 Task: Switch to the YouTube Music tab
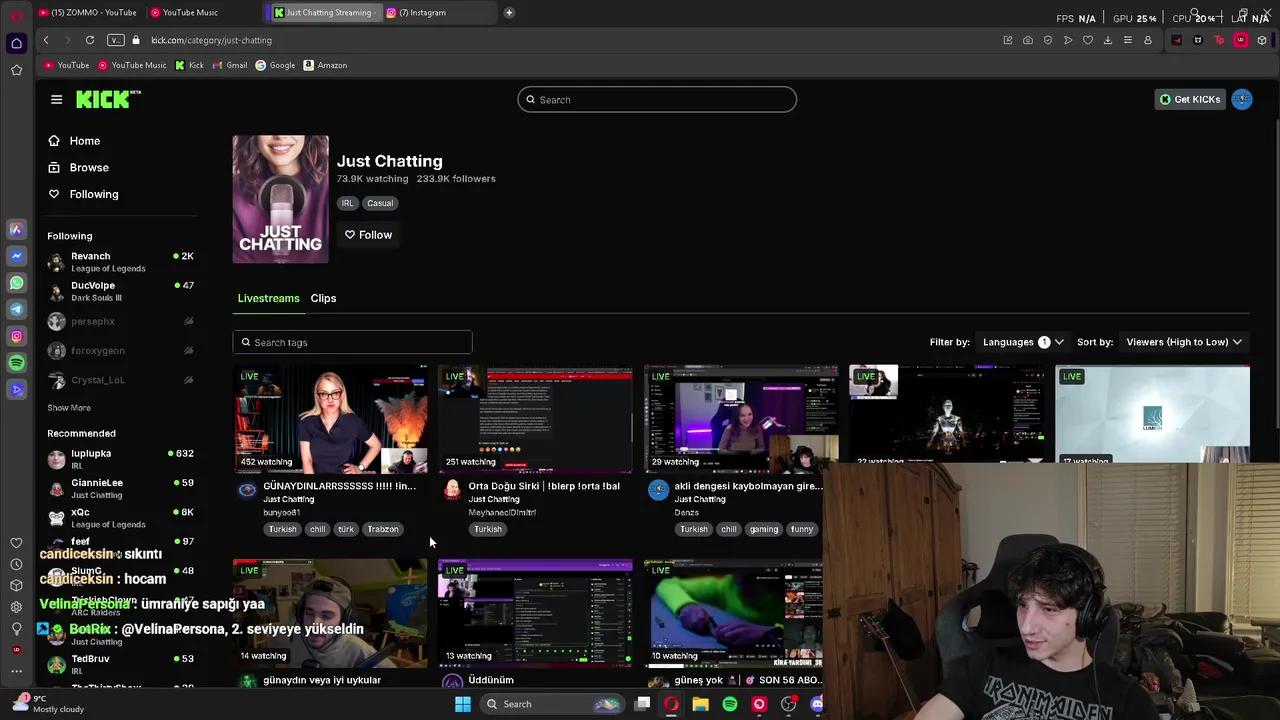coord(184,12)
